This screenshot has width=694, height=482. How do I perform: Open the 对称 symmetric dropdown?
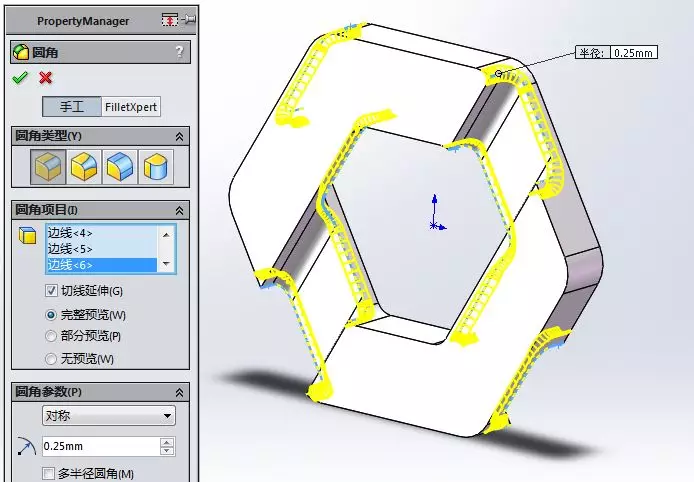[x=109, y=416]
